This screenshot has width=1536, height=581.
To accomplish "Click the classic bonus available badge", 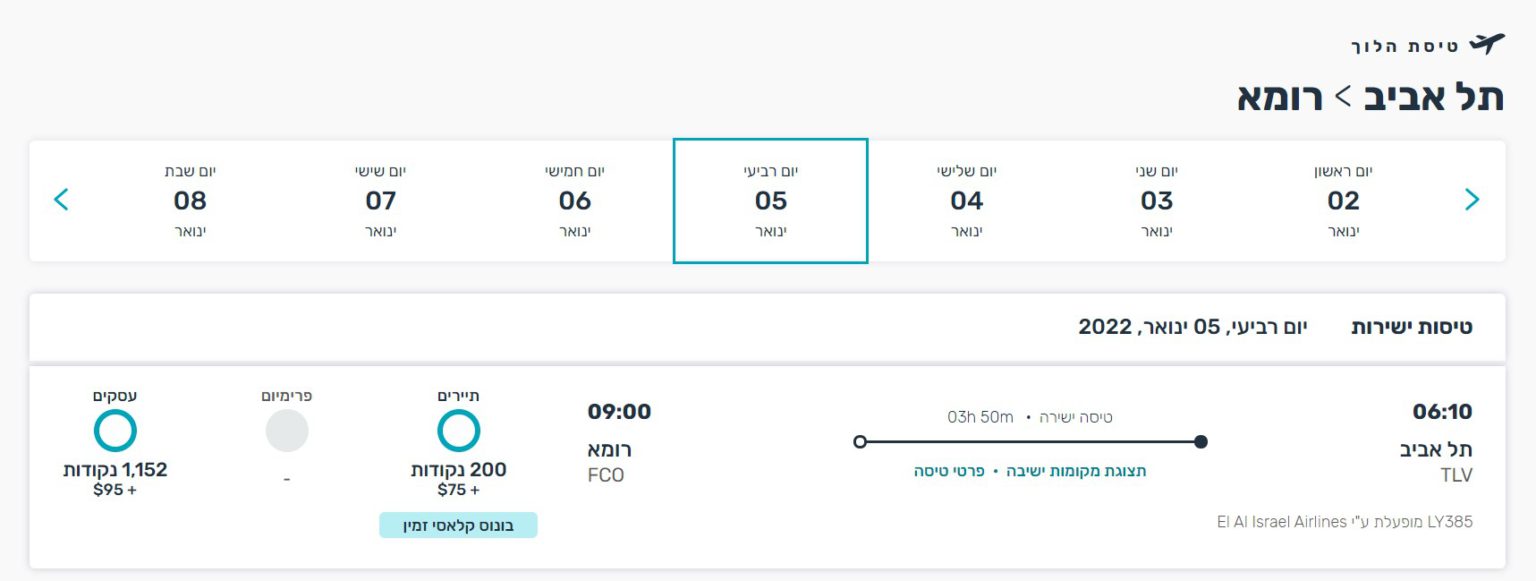I will tap(458, 525).
